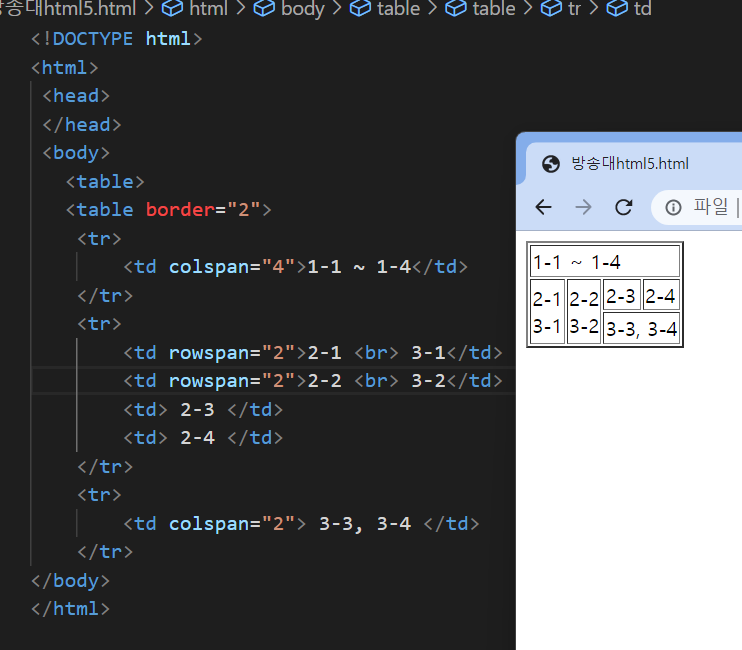742x650 pixels.
Task: Click the colspan="2" td code line
Action: pyautogui.click(x=301, y=524)
